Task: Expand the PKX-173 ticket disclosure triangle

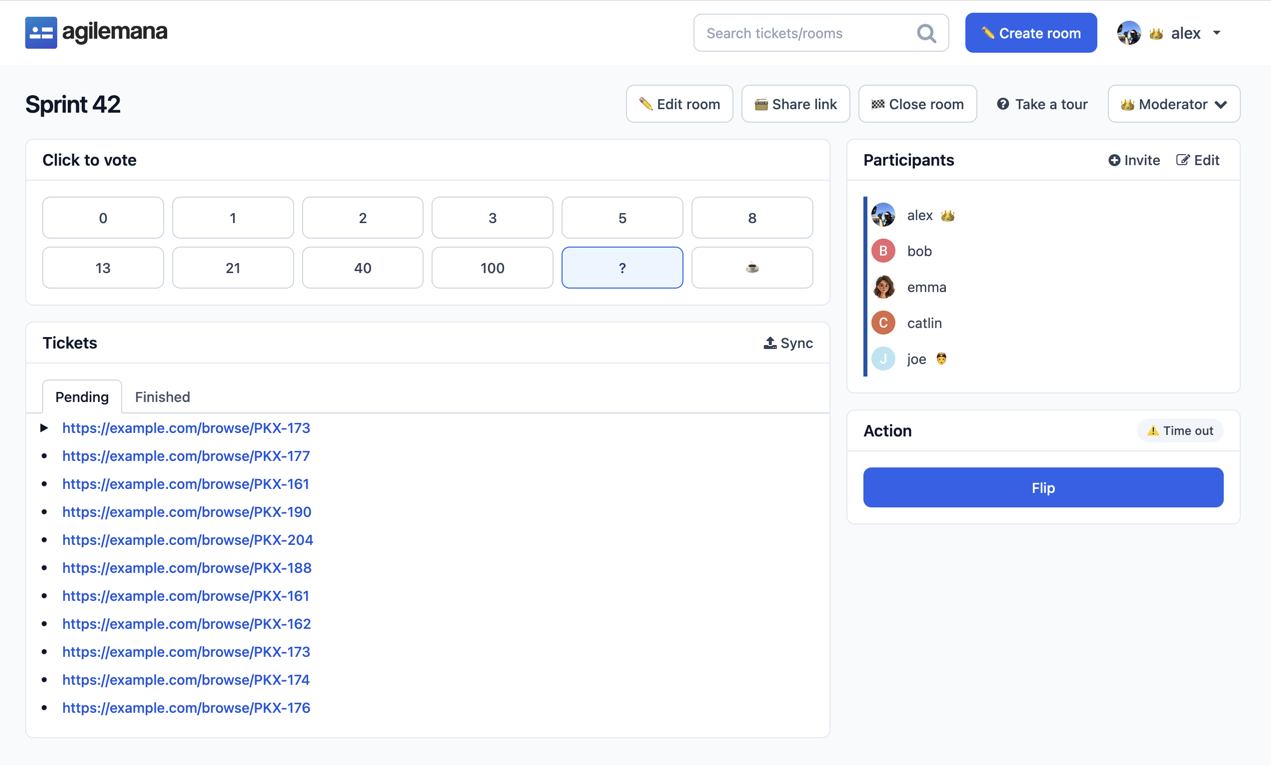Action: tap(44, 428)
